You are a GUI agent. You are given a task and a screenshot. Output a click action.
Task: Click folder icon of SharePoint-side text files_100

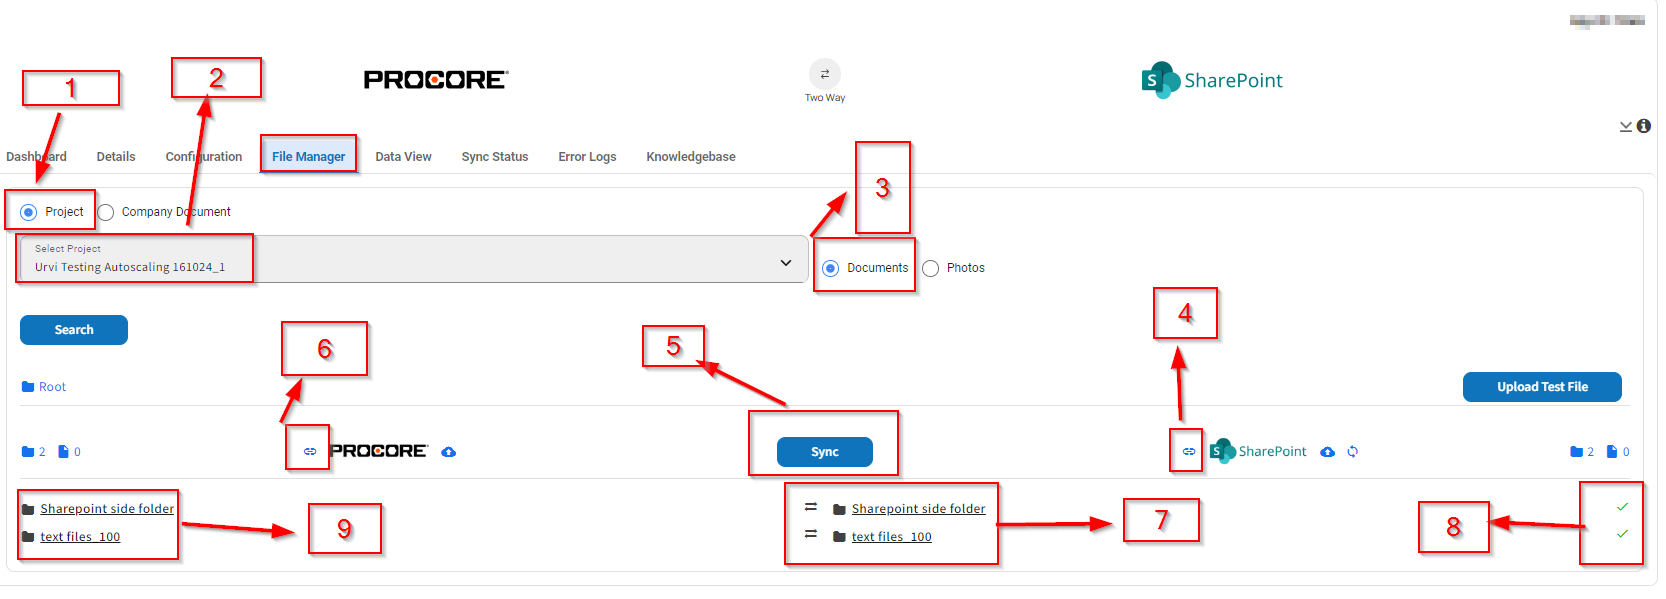(x=840, y=537)
